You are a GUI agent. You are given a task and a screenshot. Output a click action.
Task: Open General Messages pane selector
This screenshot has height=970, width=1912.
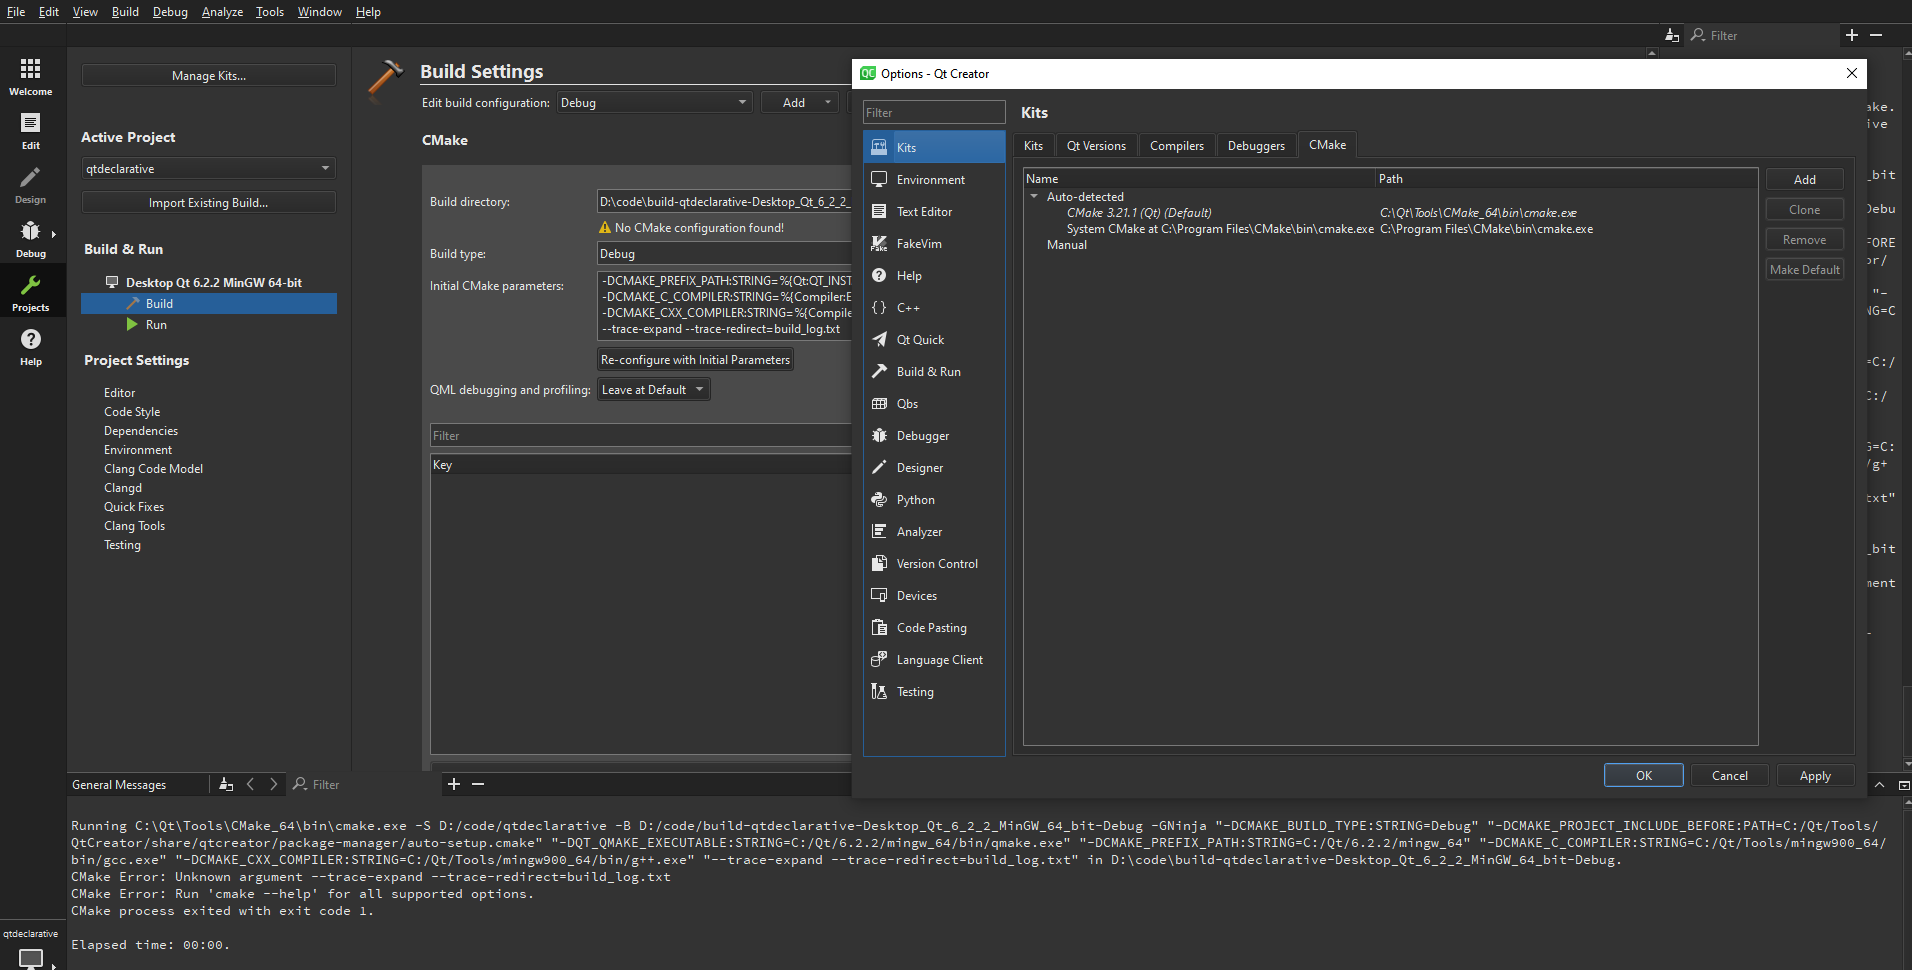138,784
